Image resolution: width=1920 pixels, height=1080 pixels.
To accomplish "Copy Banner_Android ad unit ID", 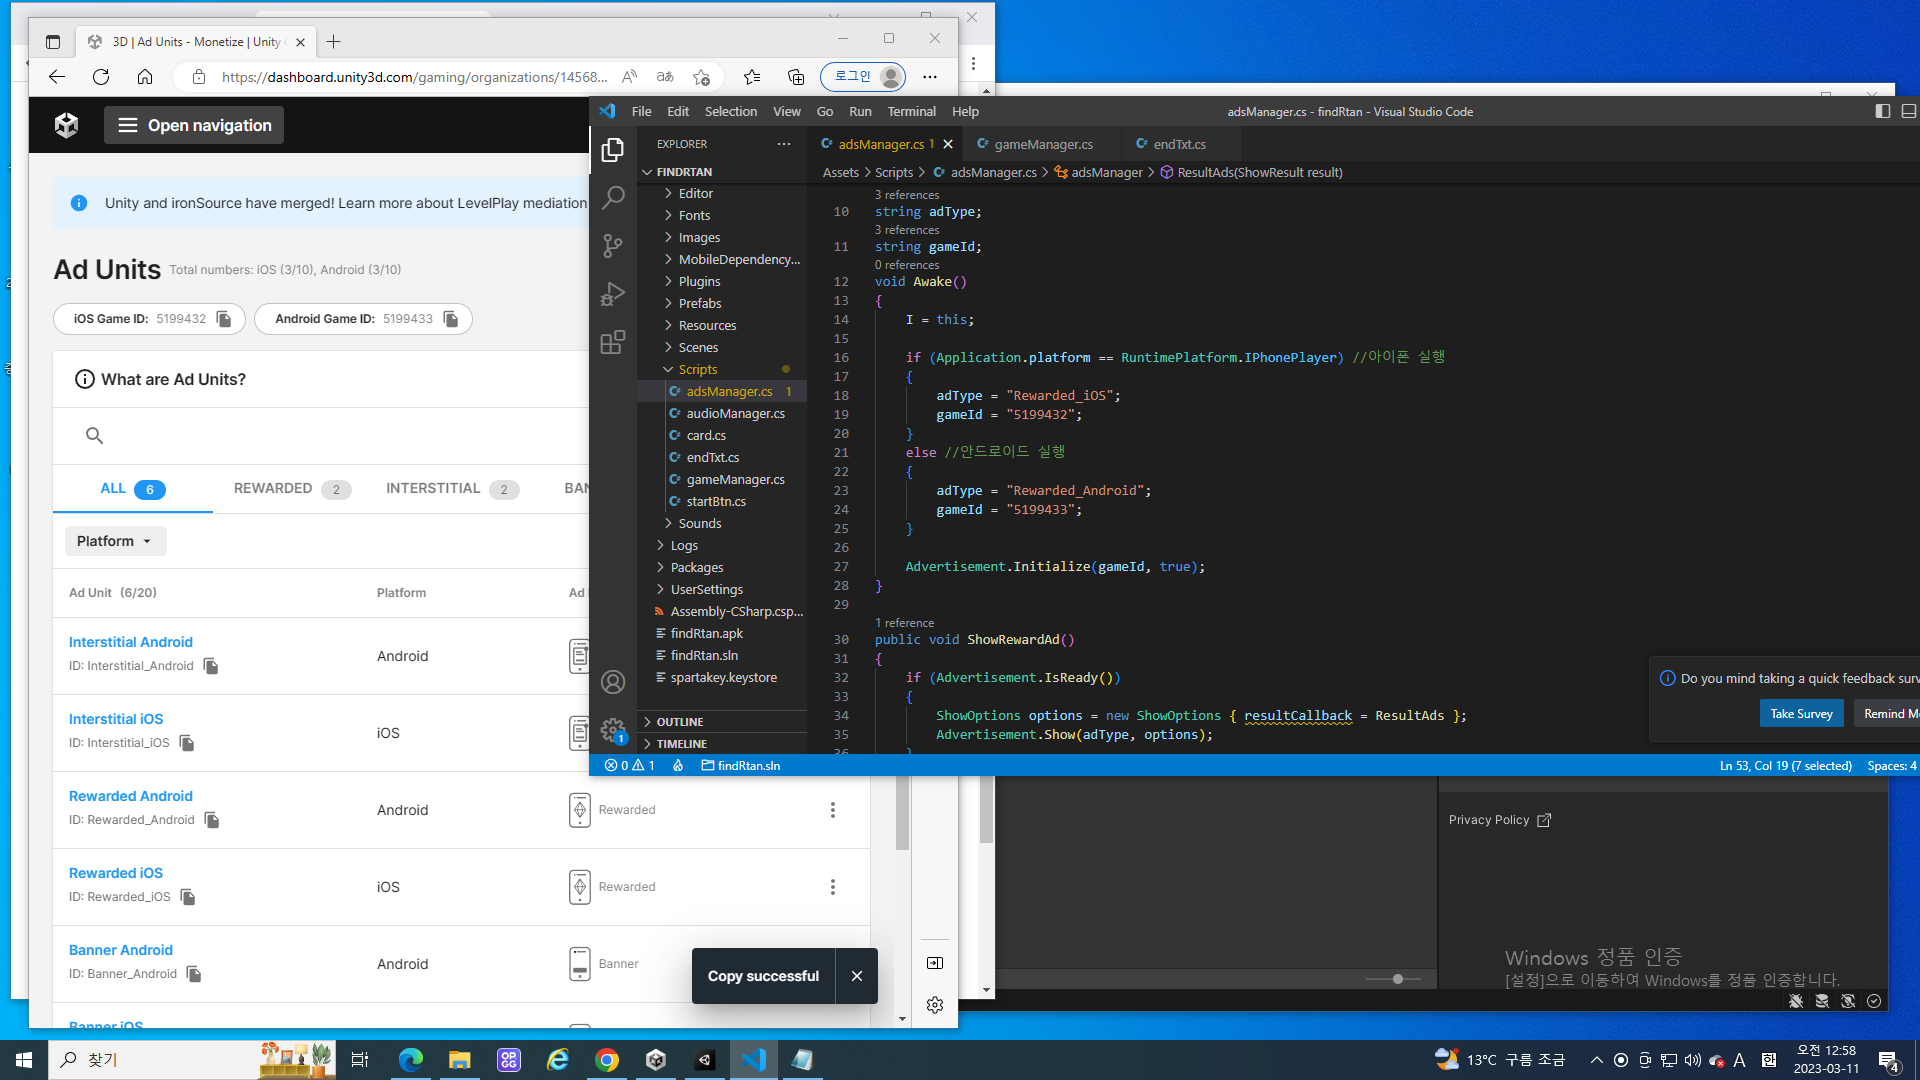I will tap(194, 974).
